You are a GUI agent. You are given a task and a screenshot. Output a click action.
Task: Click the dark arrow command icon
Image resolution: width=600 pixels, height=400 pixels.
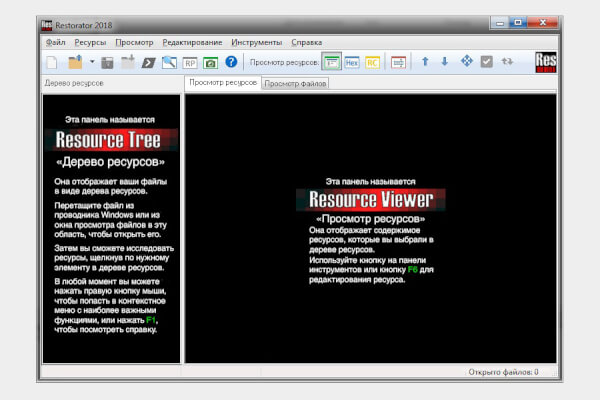[x=148, y=63]
